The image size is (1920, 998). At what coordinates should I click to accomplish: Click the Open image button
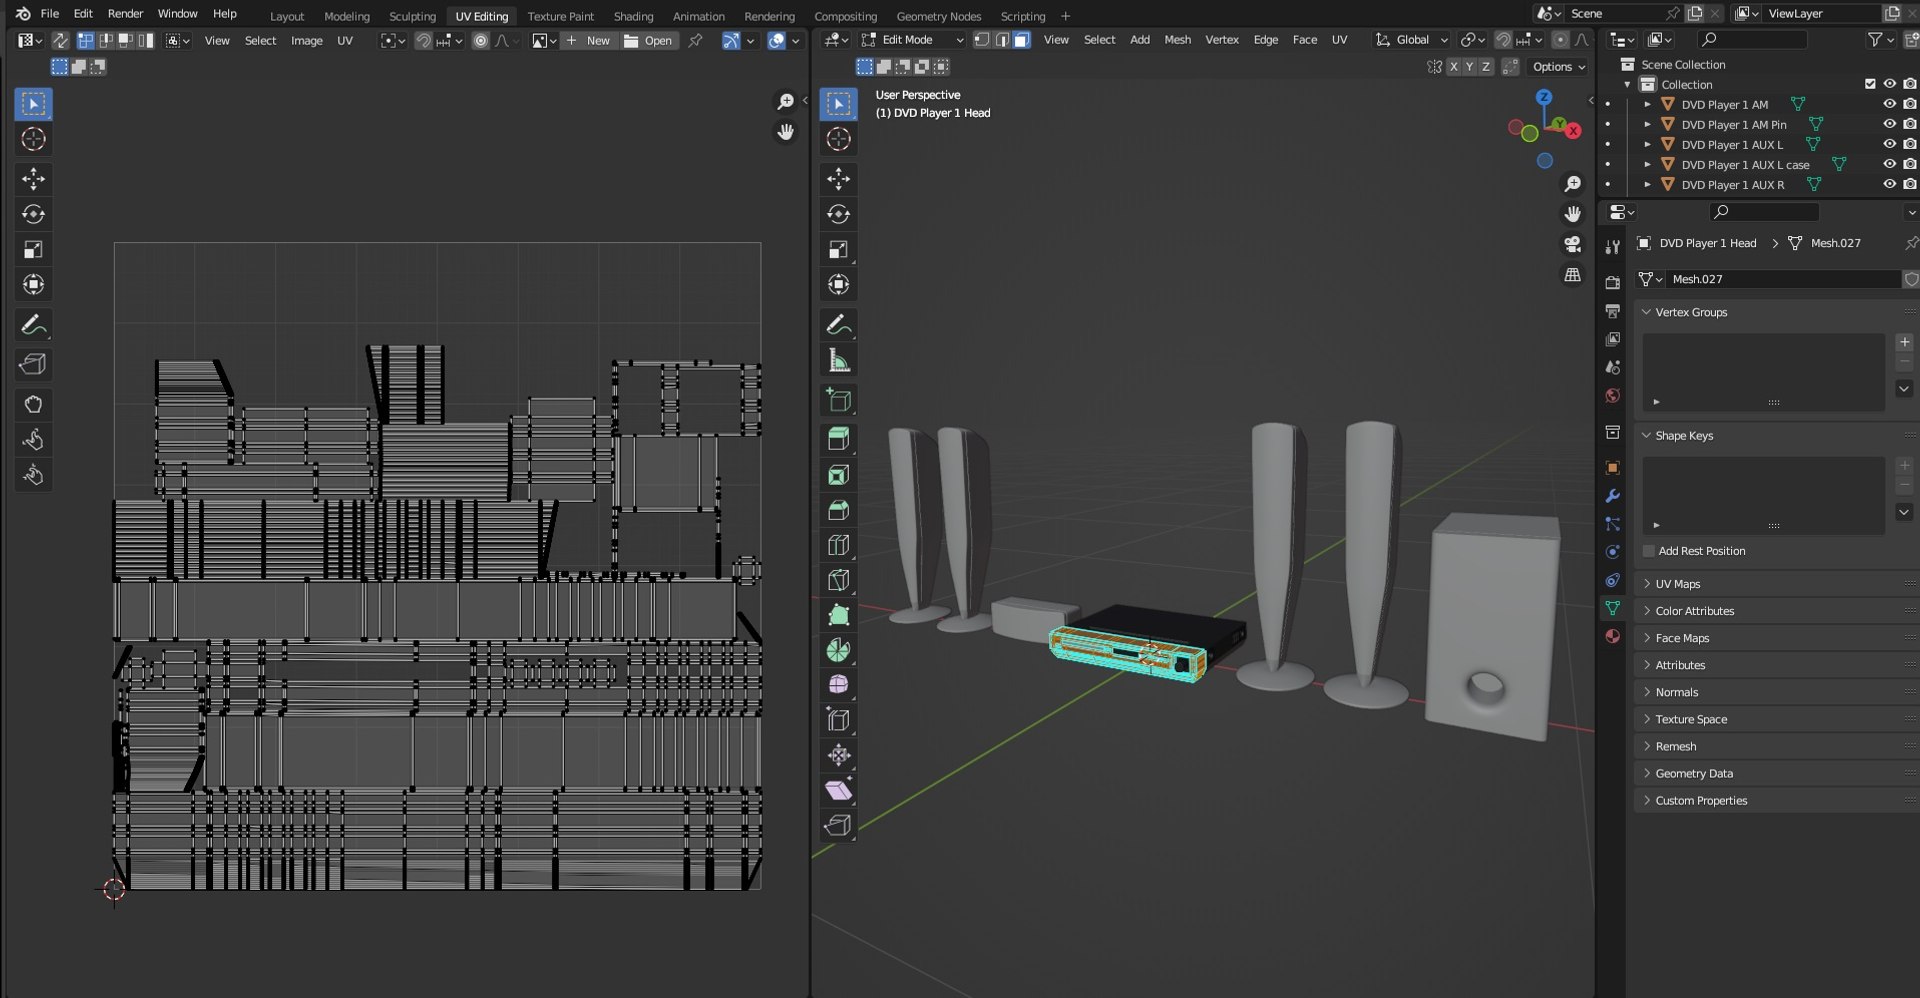[x=648, y=41]
